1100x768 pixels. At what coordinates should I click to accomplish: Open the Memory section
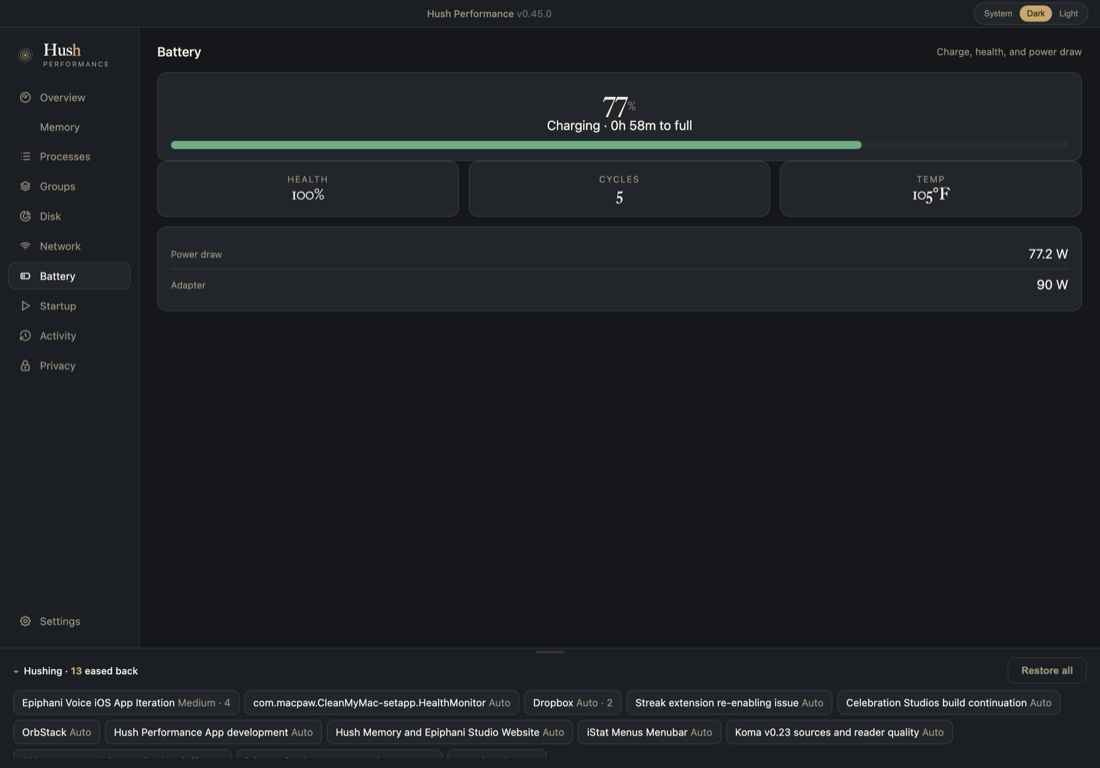(60, 127)
